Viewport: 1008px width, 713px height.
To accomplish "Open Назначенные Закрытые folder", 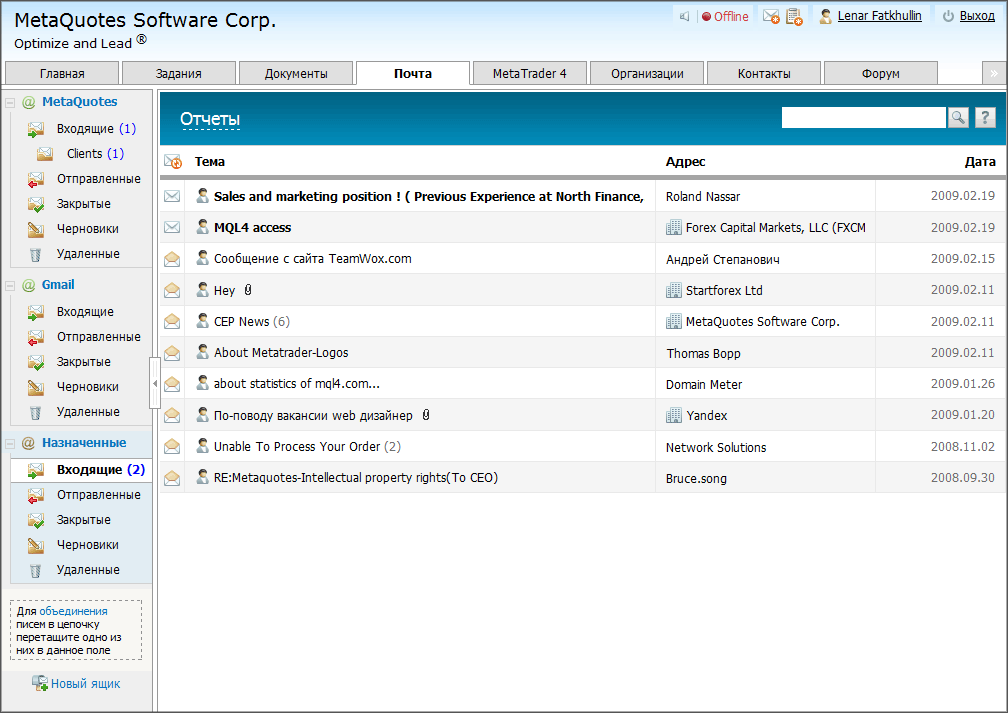I will pyautogui.click(x=84, y=520).
